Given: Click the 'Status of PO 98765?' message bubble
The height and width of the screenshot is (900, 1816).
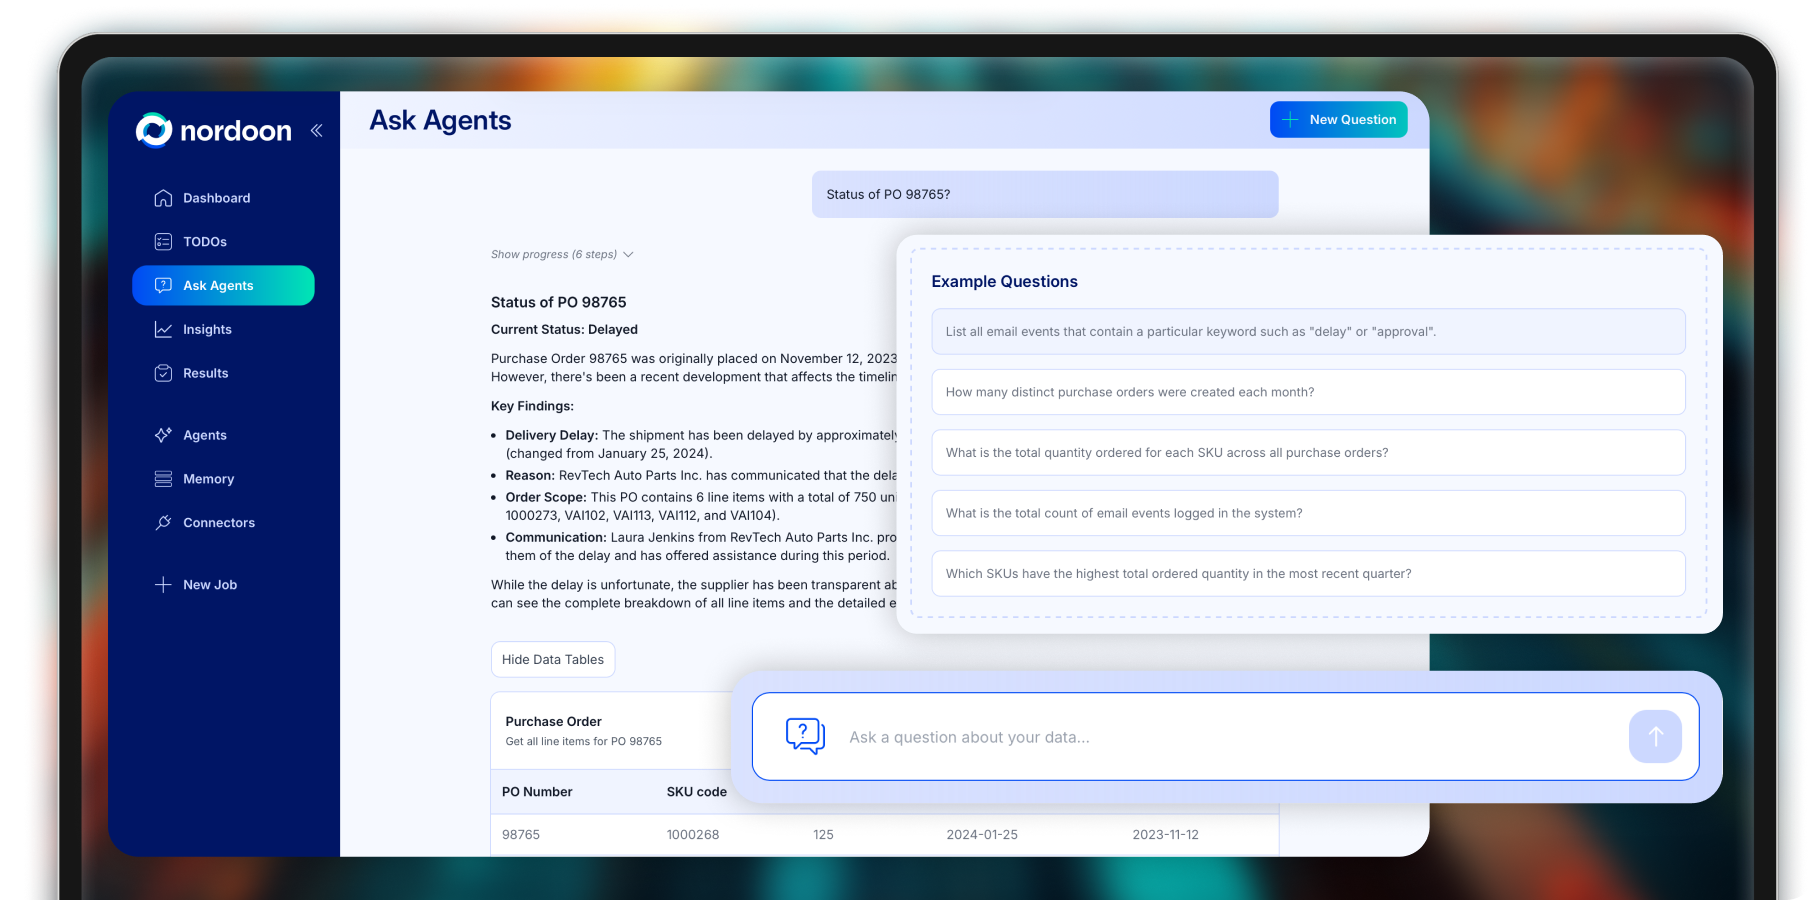Looking at the screenshot, I should [x=1045, y=194].
